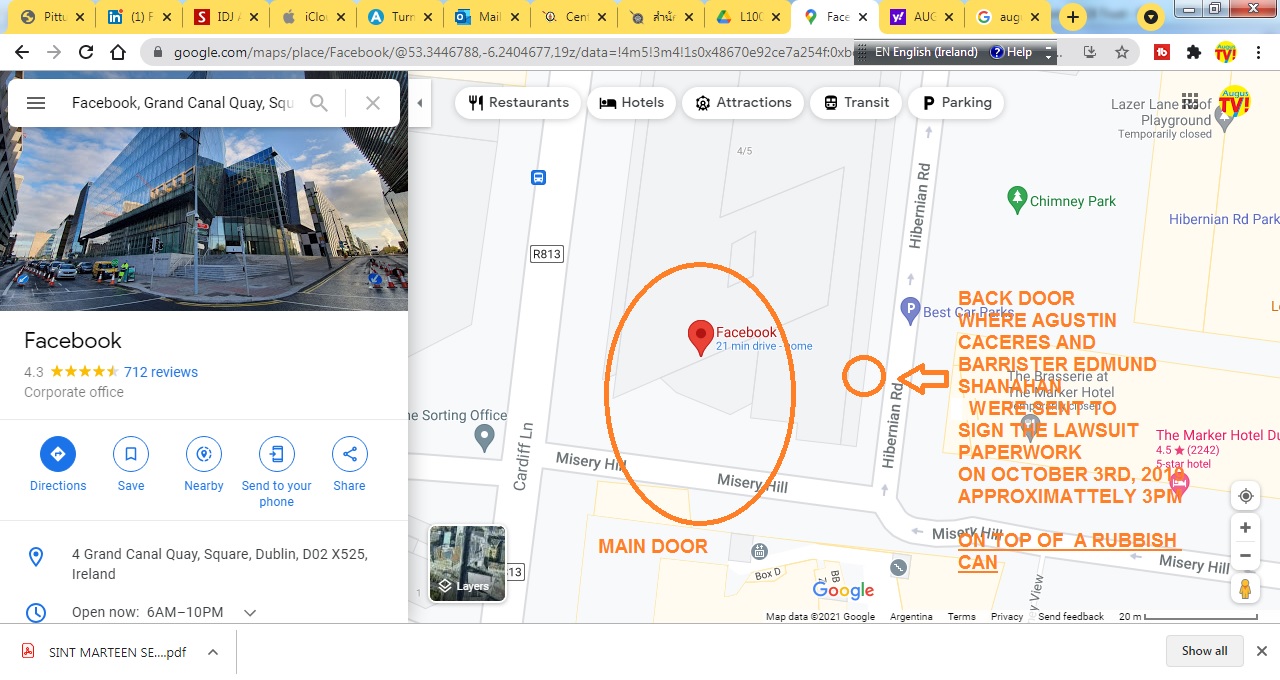Save the Facebook place
1280x680 pixels.
(131, 465)
